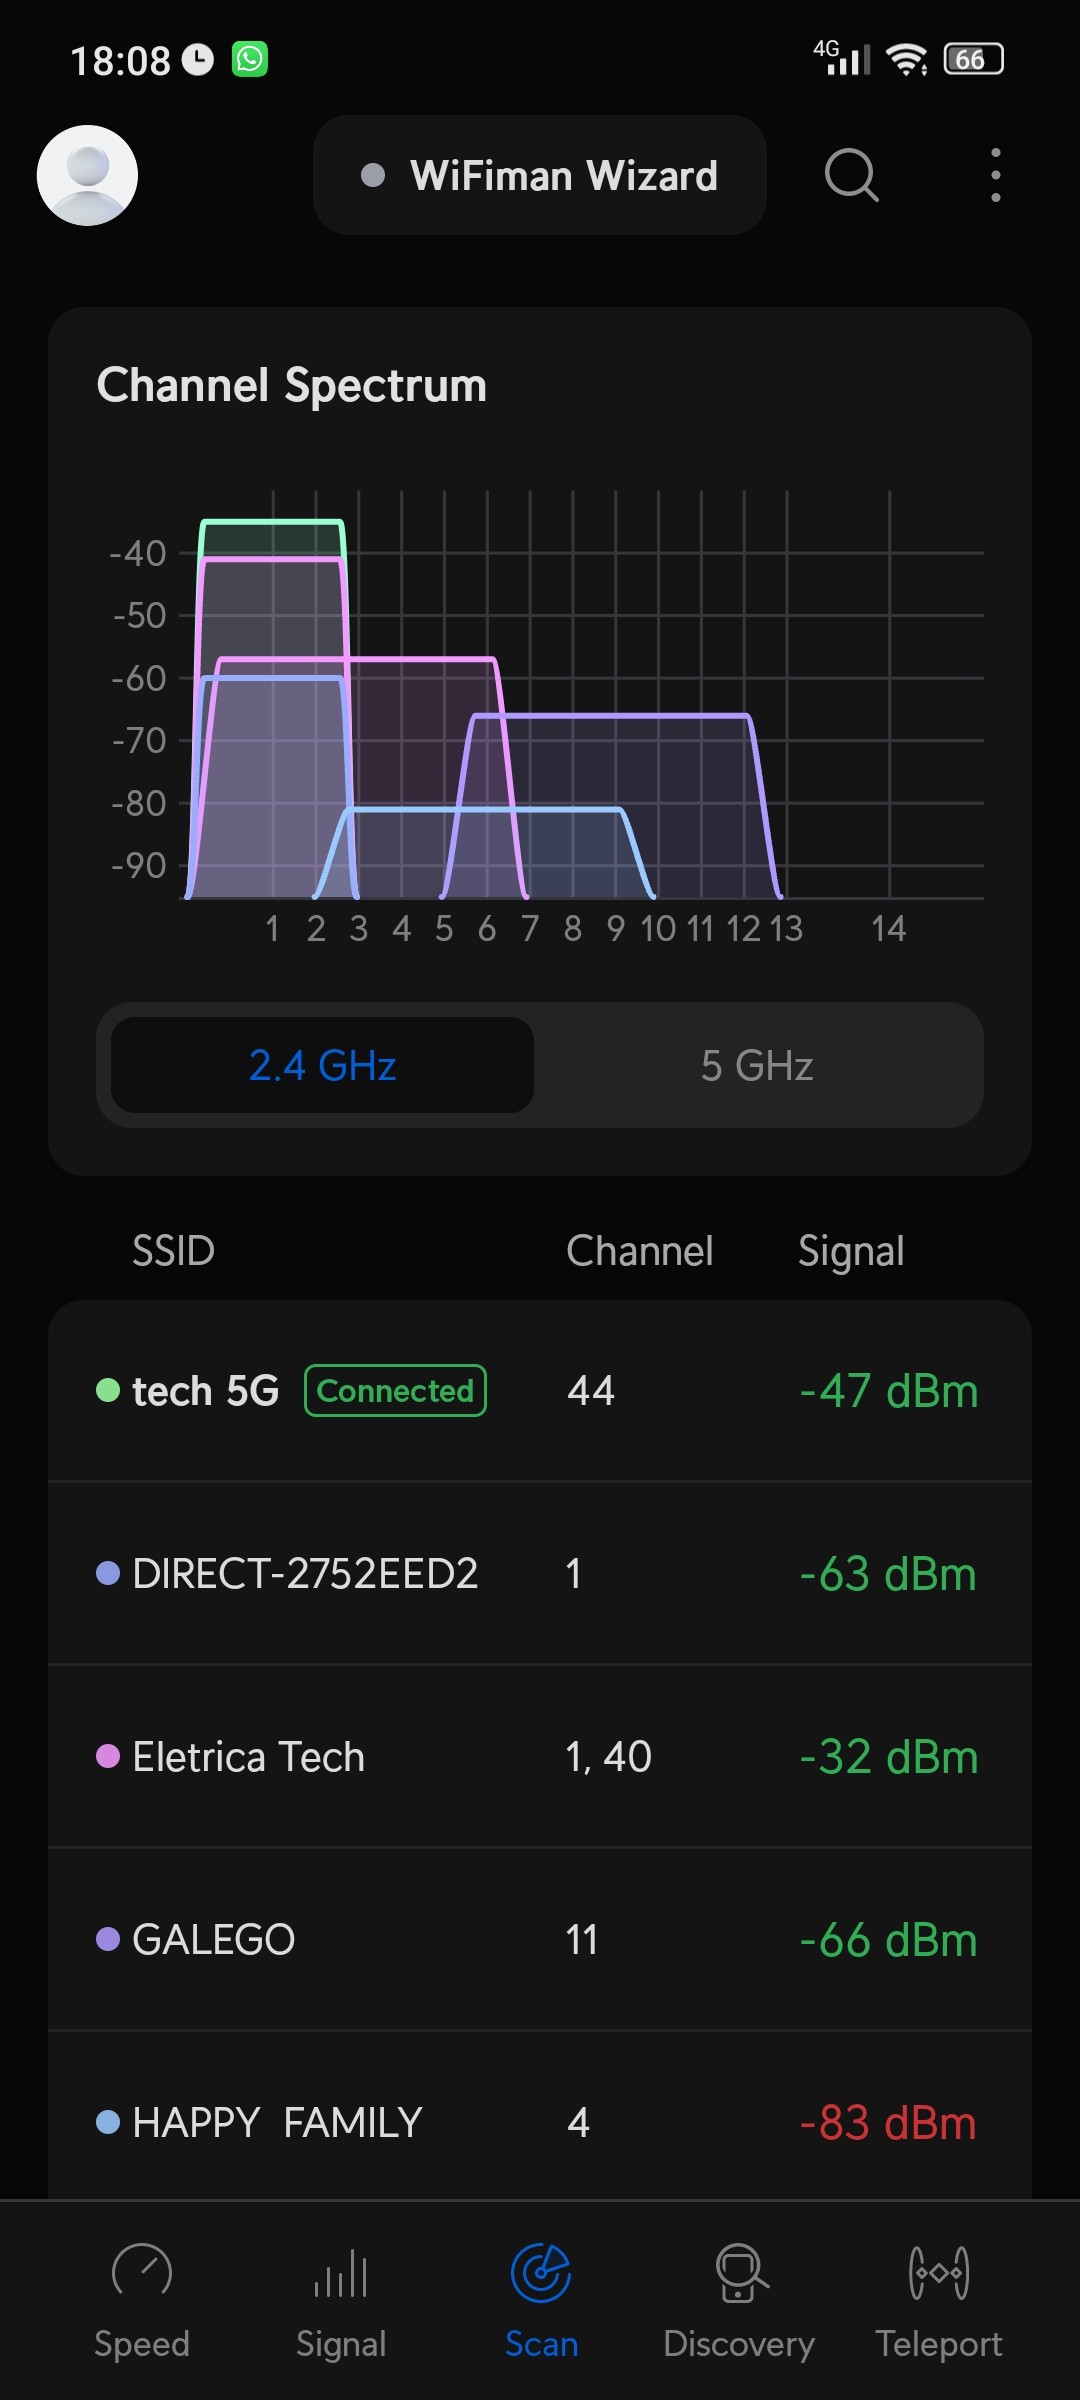Tap the WiFiman Wizard status pill
Image resolution: width=1080 pixels, height=2400 pixels.
[x=540, y=176]
